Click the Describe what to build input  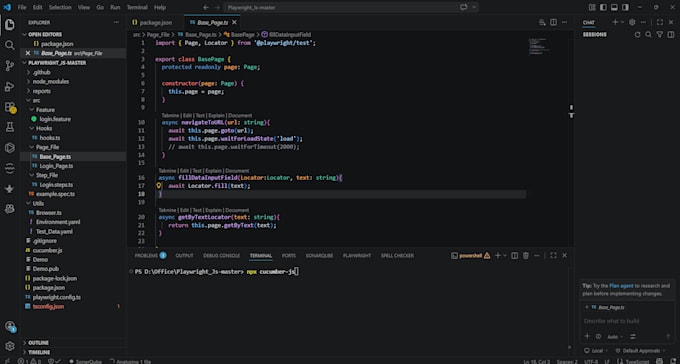point(627,321)
